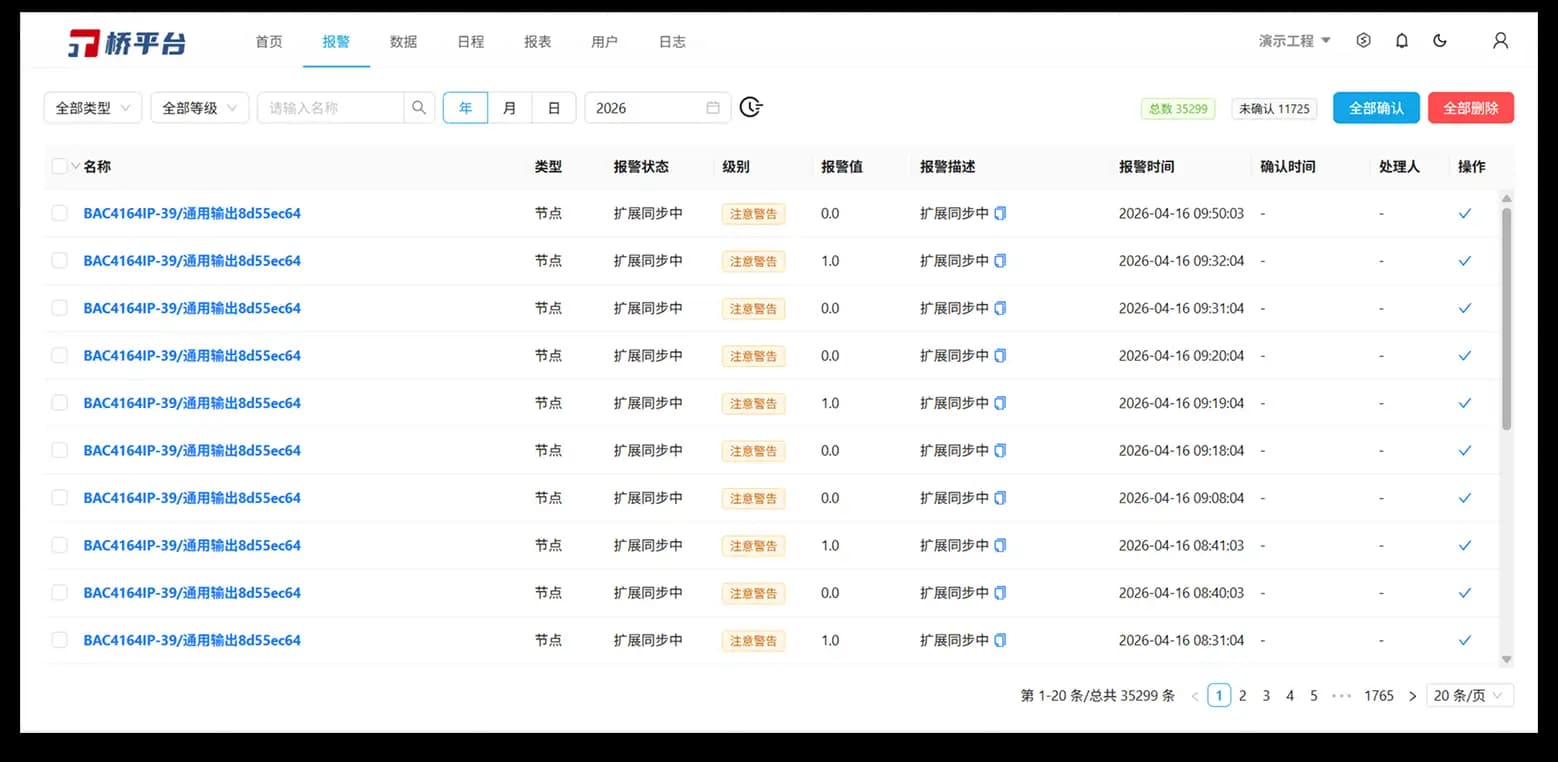Open the 全部类型 type filter dropdown

tap(93, 108)
